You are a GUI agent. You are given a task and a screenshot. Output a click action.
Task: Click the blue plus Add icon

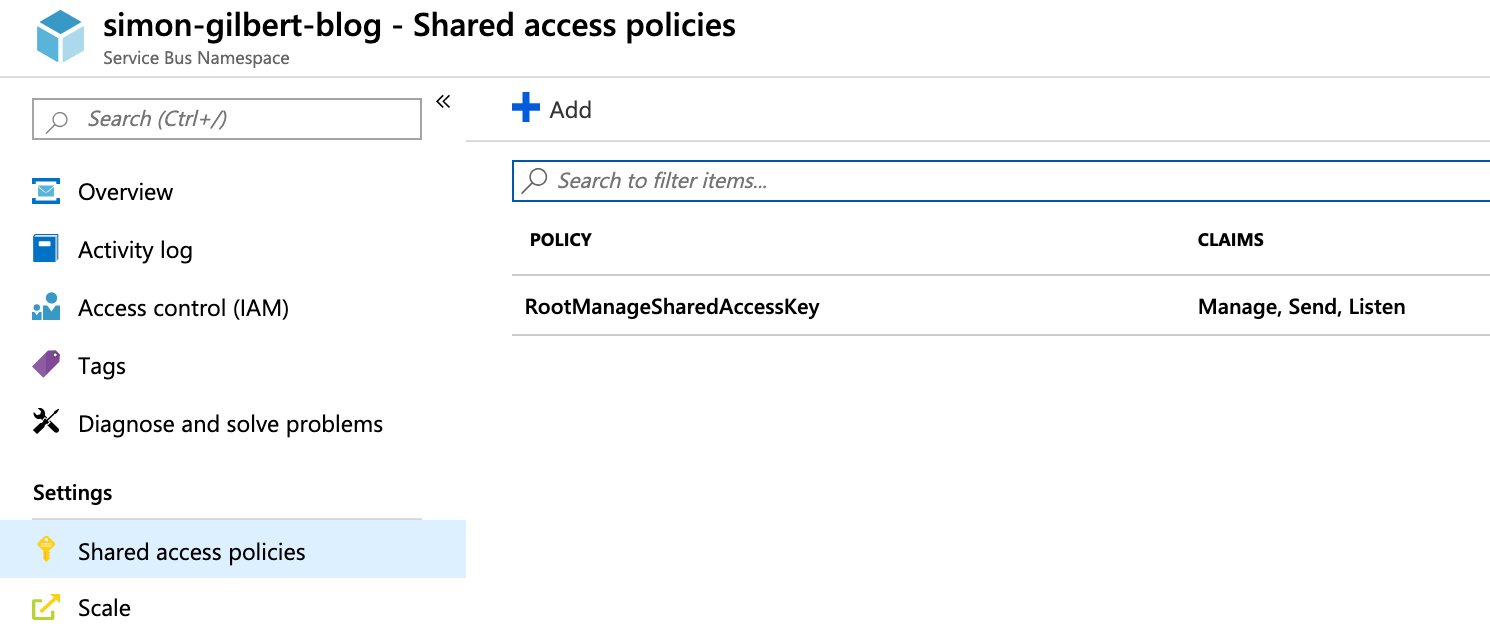[526, 107]
